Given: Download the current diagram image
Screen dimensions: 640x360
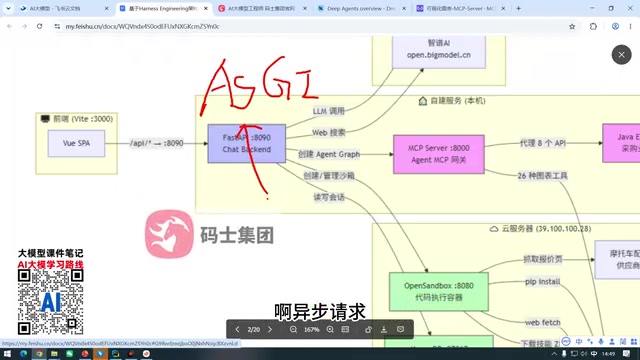Looking at the screenshot, I should 384,329.
